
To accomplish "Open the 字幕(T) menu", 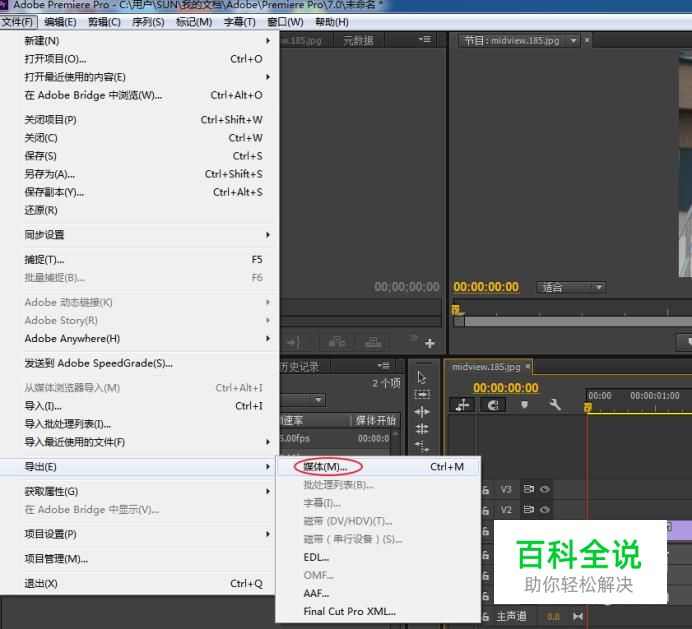I will point(240,22).
